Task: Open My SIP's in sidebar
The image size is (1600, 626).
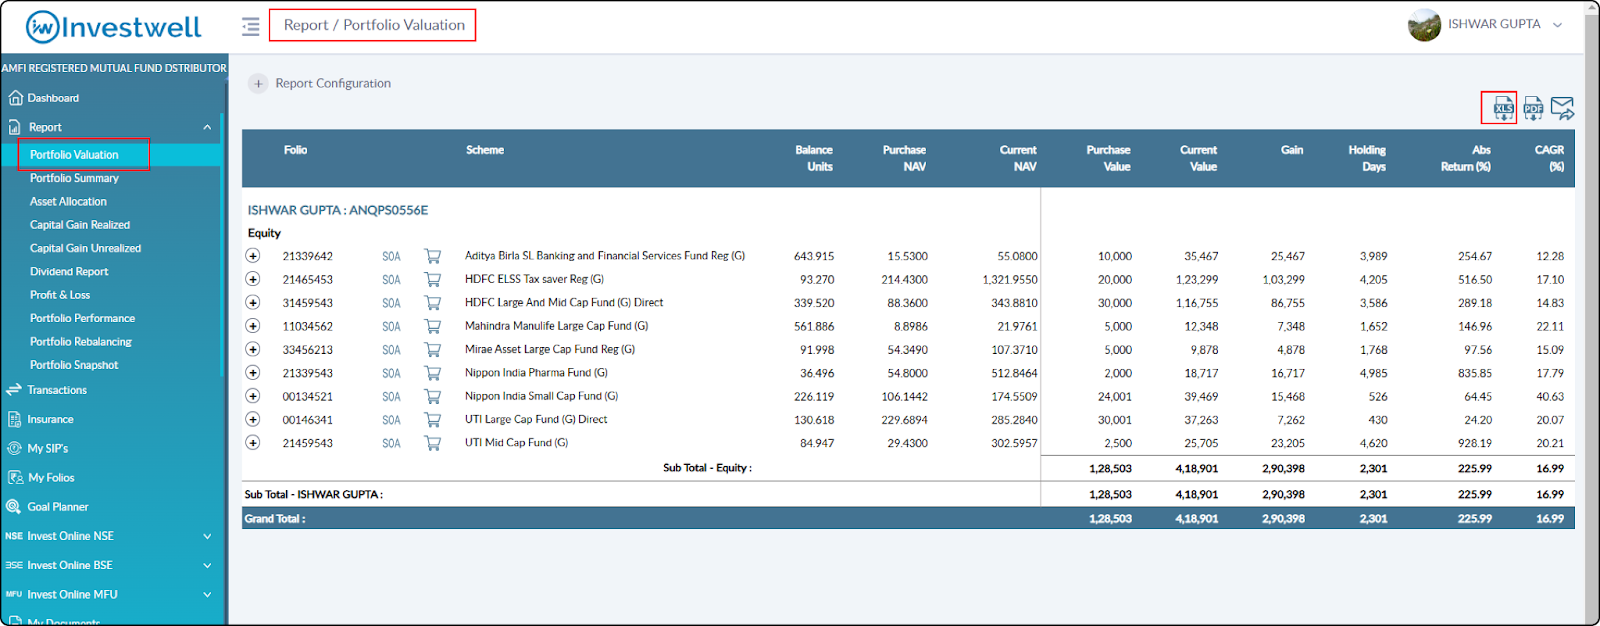Action: pyautogui.click(x=48, y=449)
